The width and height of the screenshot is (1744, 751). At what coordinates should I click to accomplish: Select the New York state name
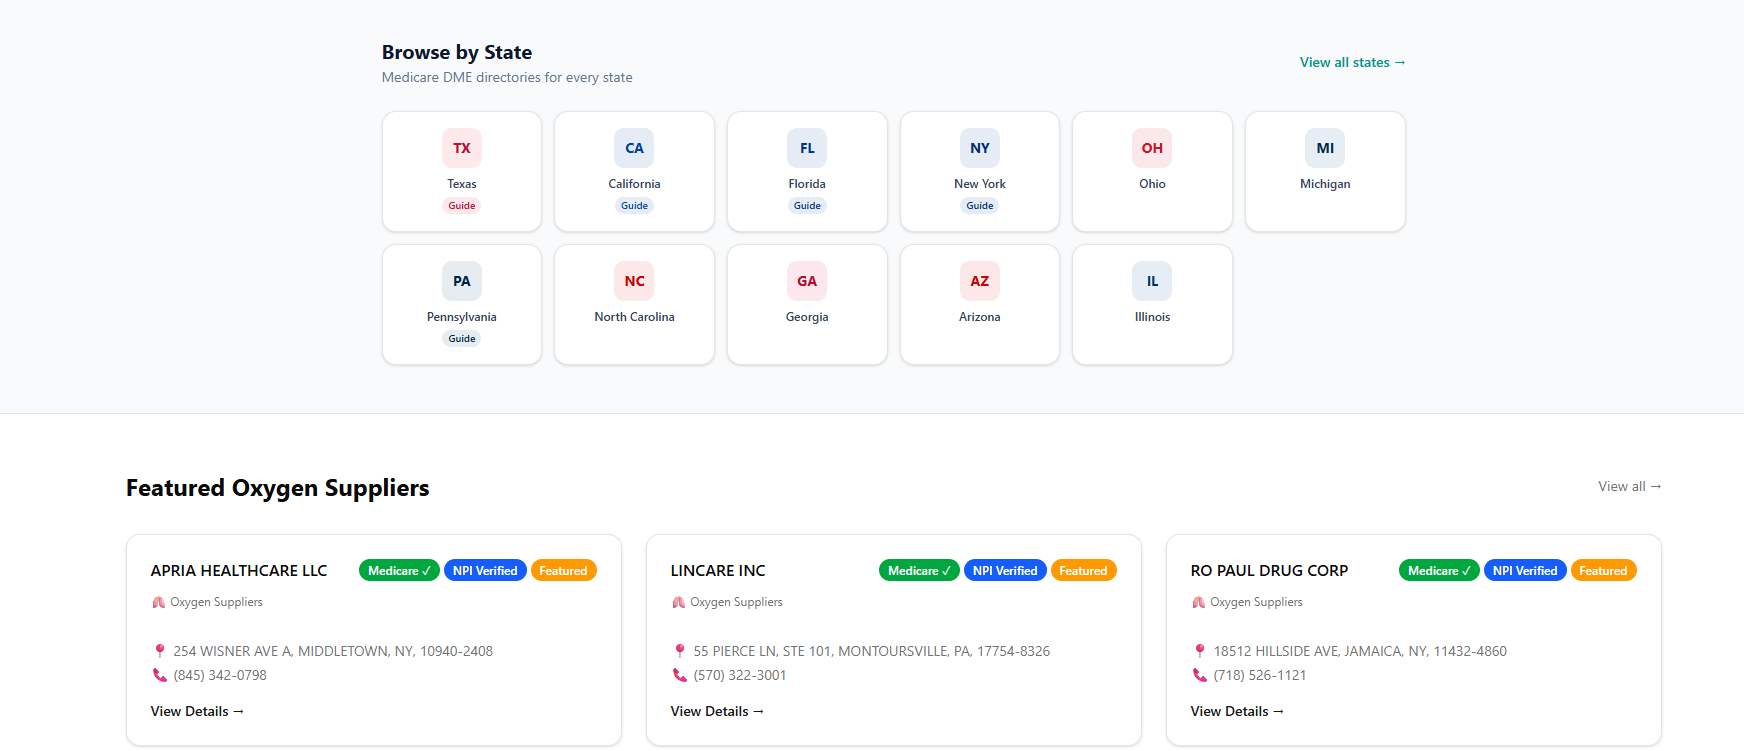click(x=980, y=184)
